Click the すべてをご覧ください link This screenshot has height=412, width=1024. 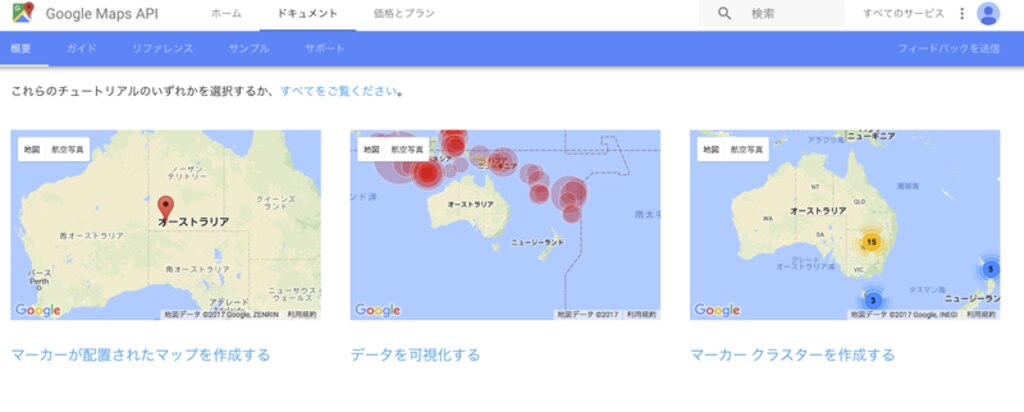coord(339,91)
